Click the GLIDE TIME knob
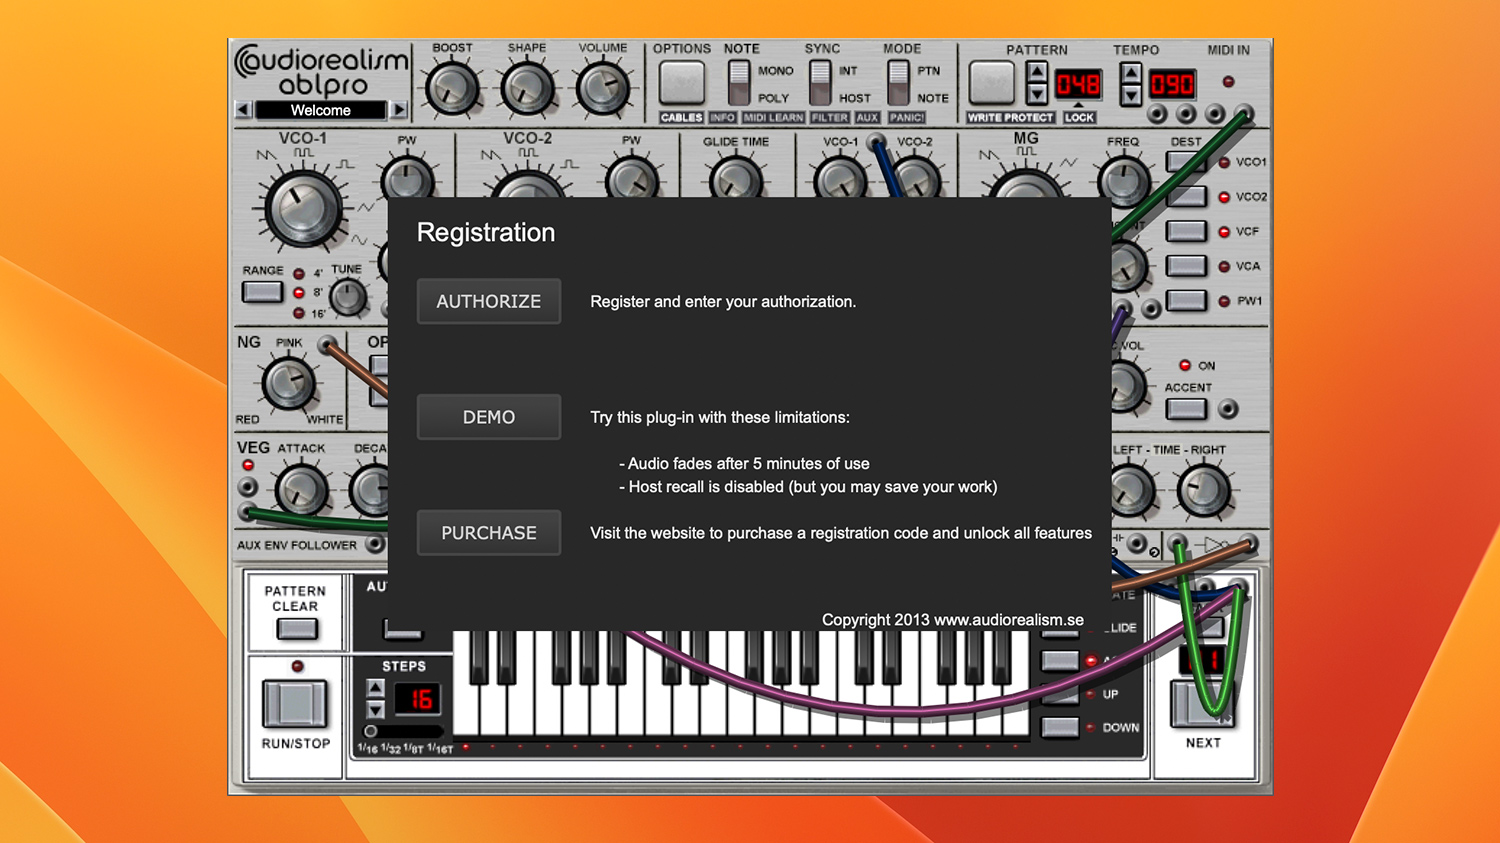Screen dimensions: 1500x843 [x=736, y=180]
